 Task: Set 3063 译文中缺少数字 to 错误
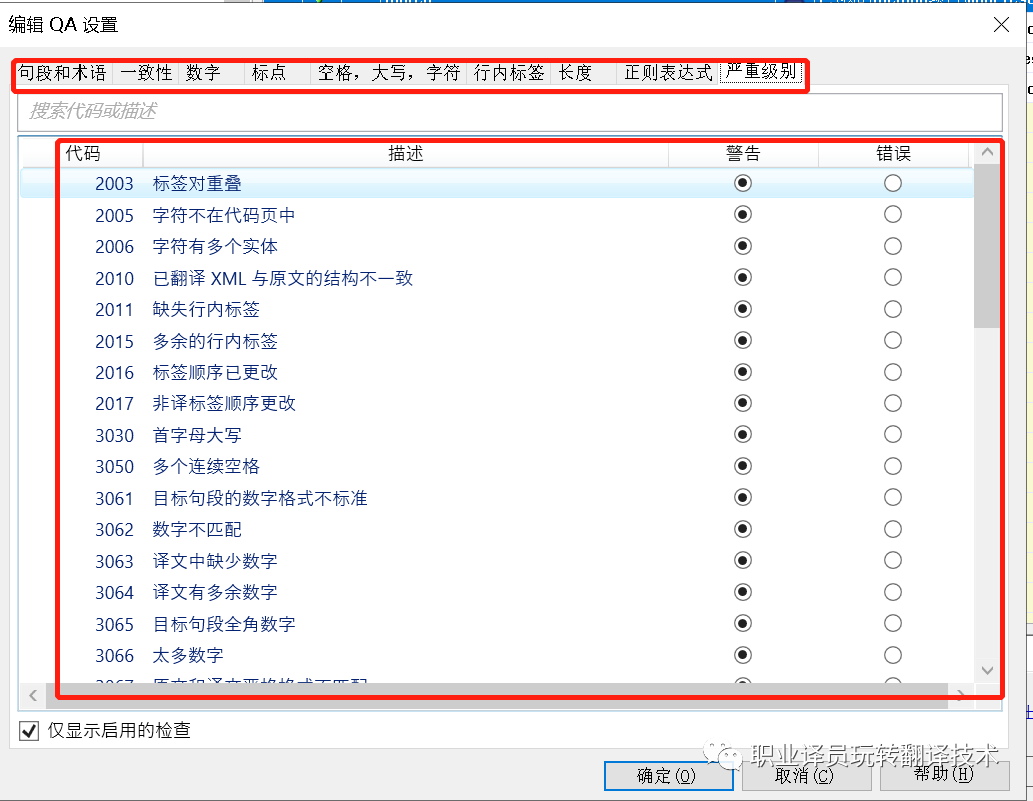click(893, 561)
